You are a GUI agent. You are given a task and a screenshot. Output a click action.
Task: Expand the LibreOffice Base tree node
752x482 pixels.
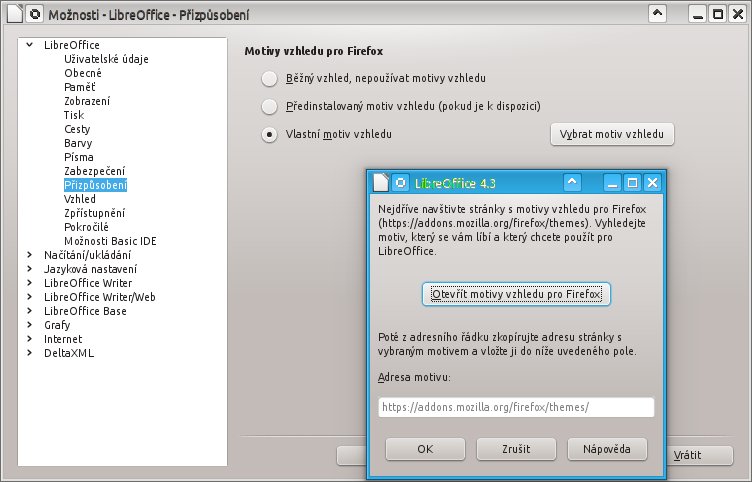(x=30, y=311)
